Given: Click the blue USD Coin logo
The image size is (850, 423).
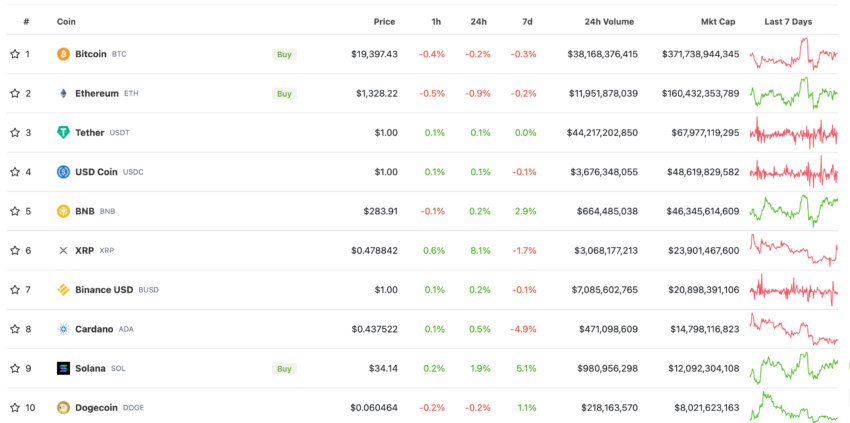Looking at the screenshot, I should (x=63, y=172).
